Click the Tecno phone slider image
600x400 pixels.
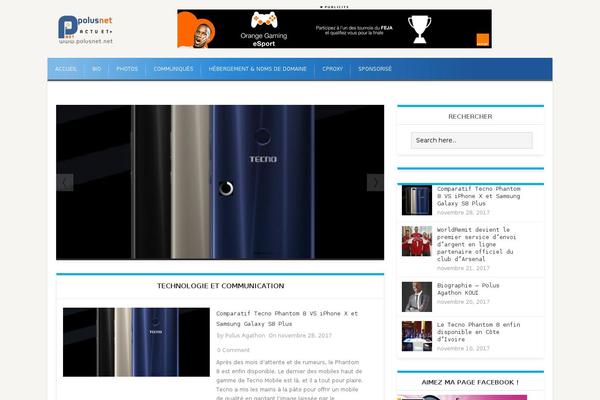click(220, 183)
